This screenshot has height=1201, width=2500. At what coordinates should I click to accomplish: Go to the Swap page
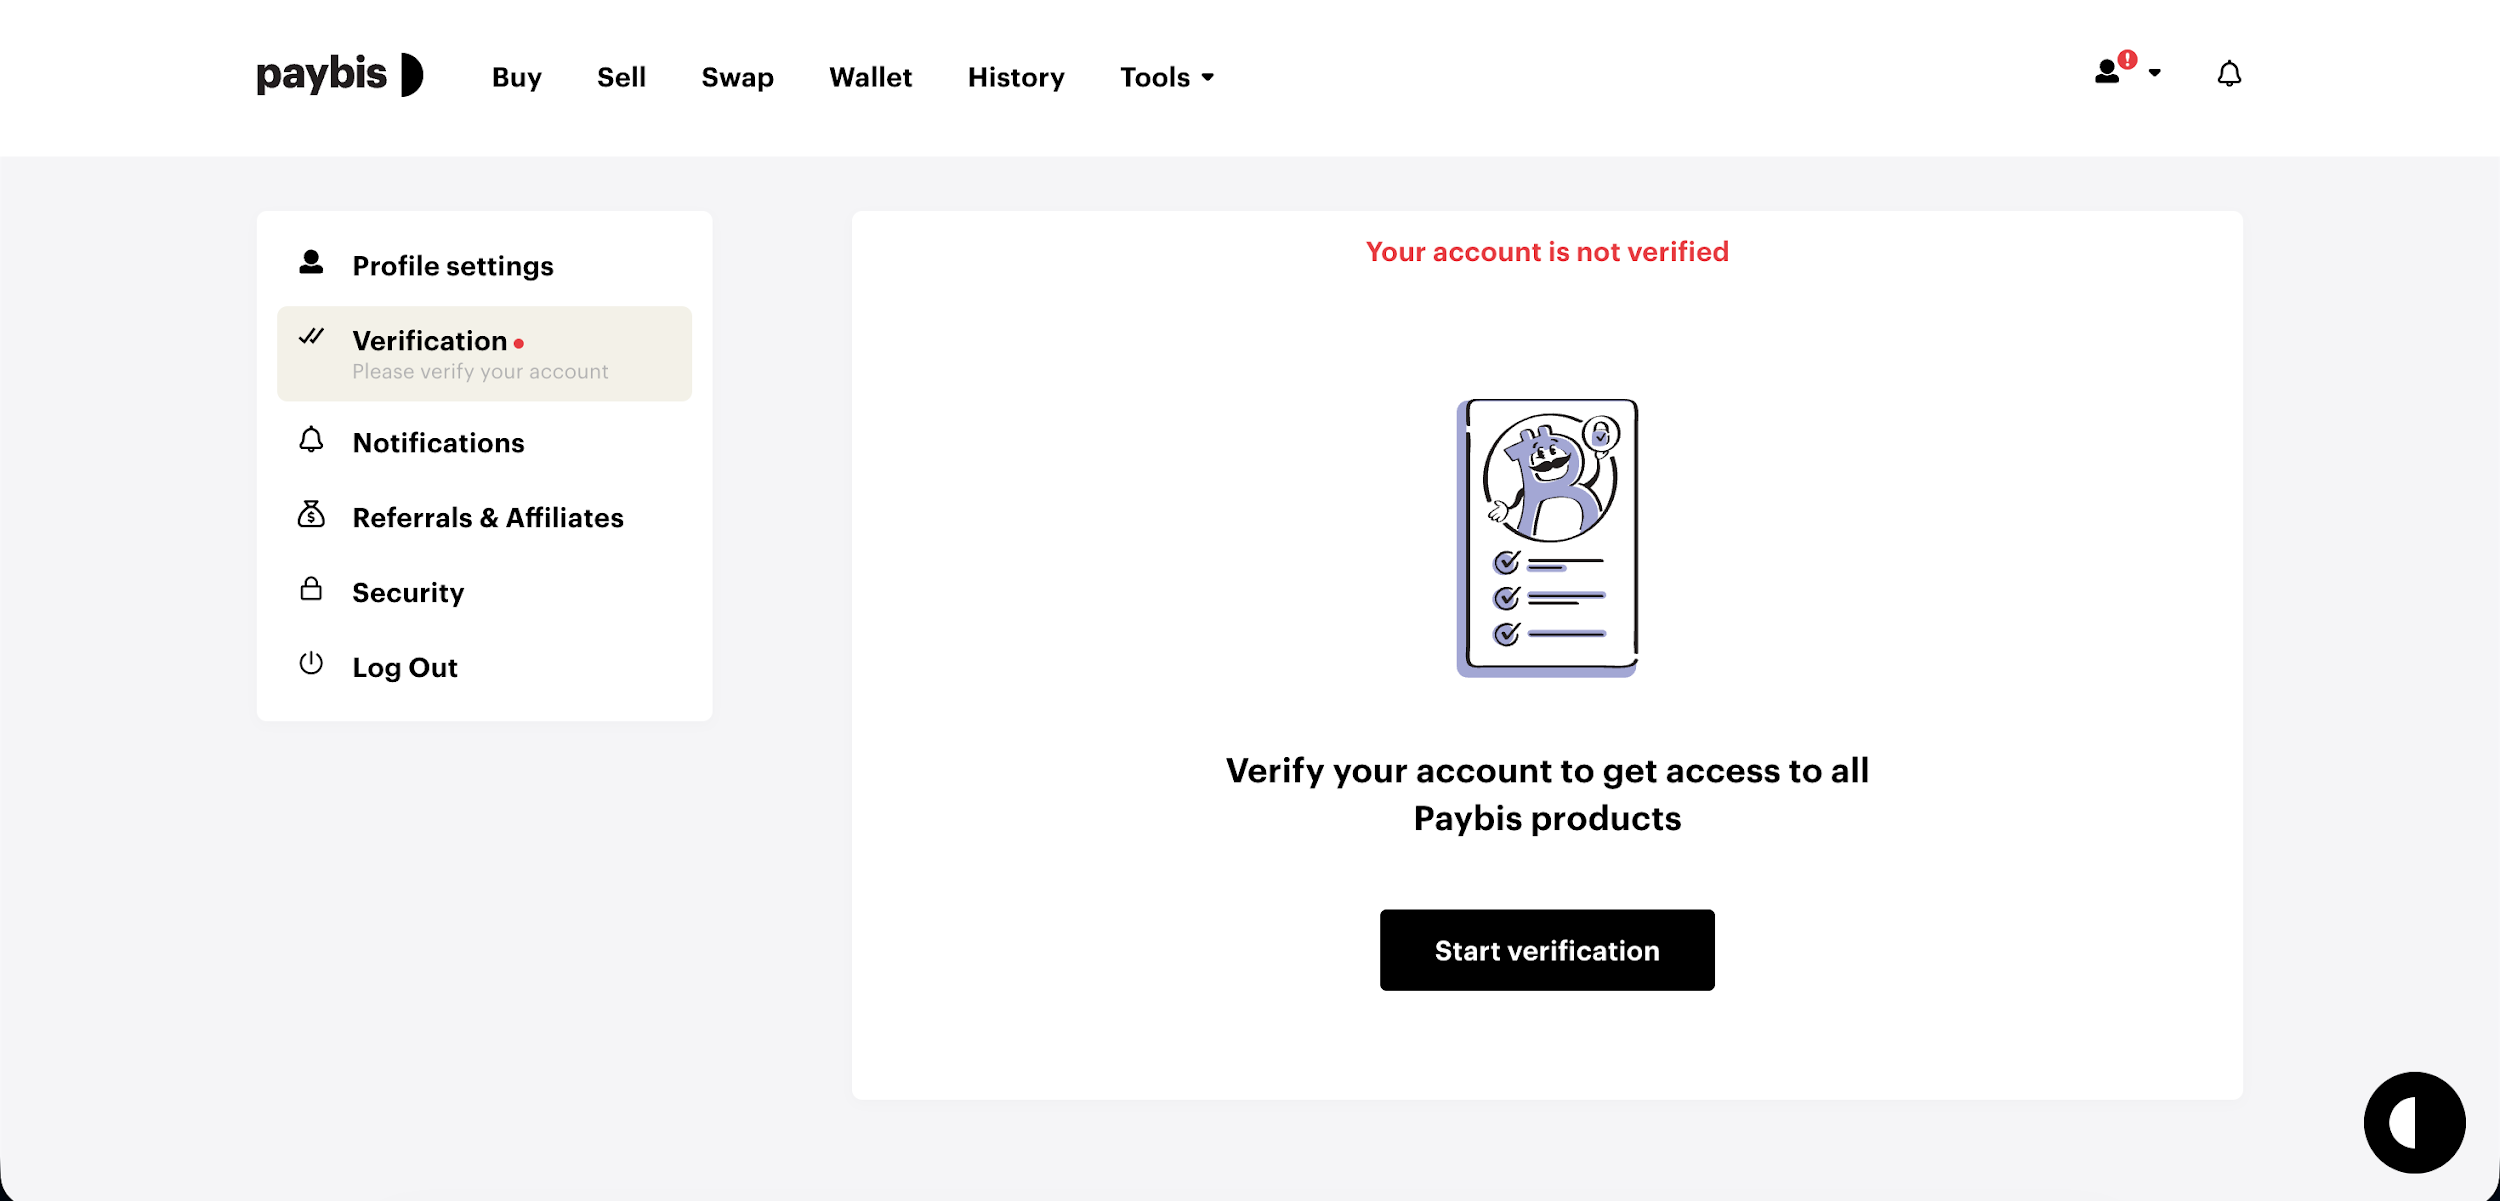coord(737,77)
